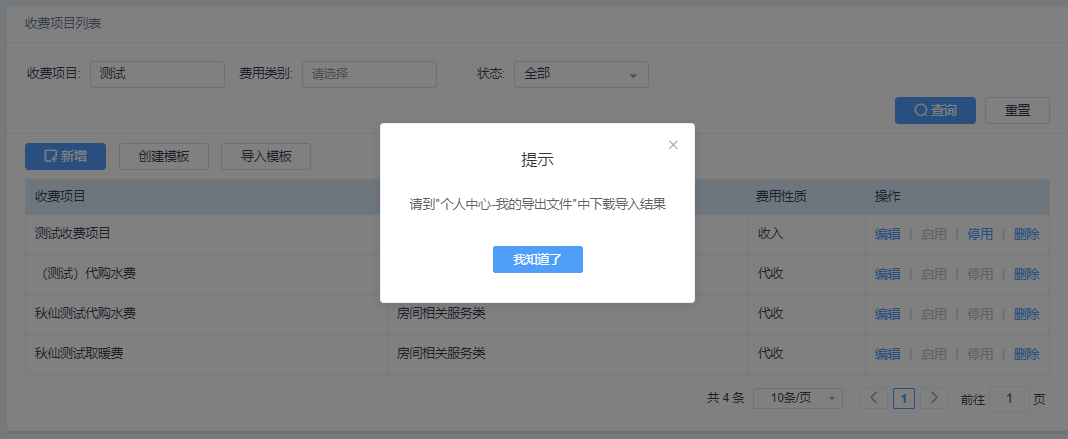Confirm with the 我知道了 button
The image size is (1068, 439).
click(537, 259)
